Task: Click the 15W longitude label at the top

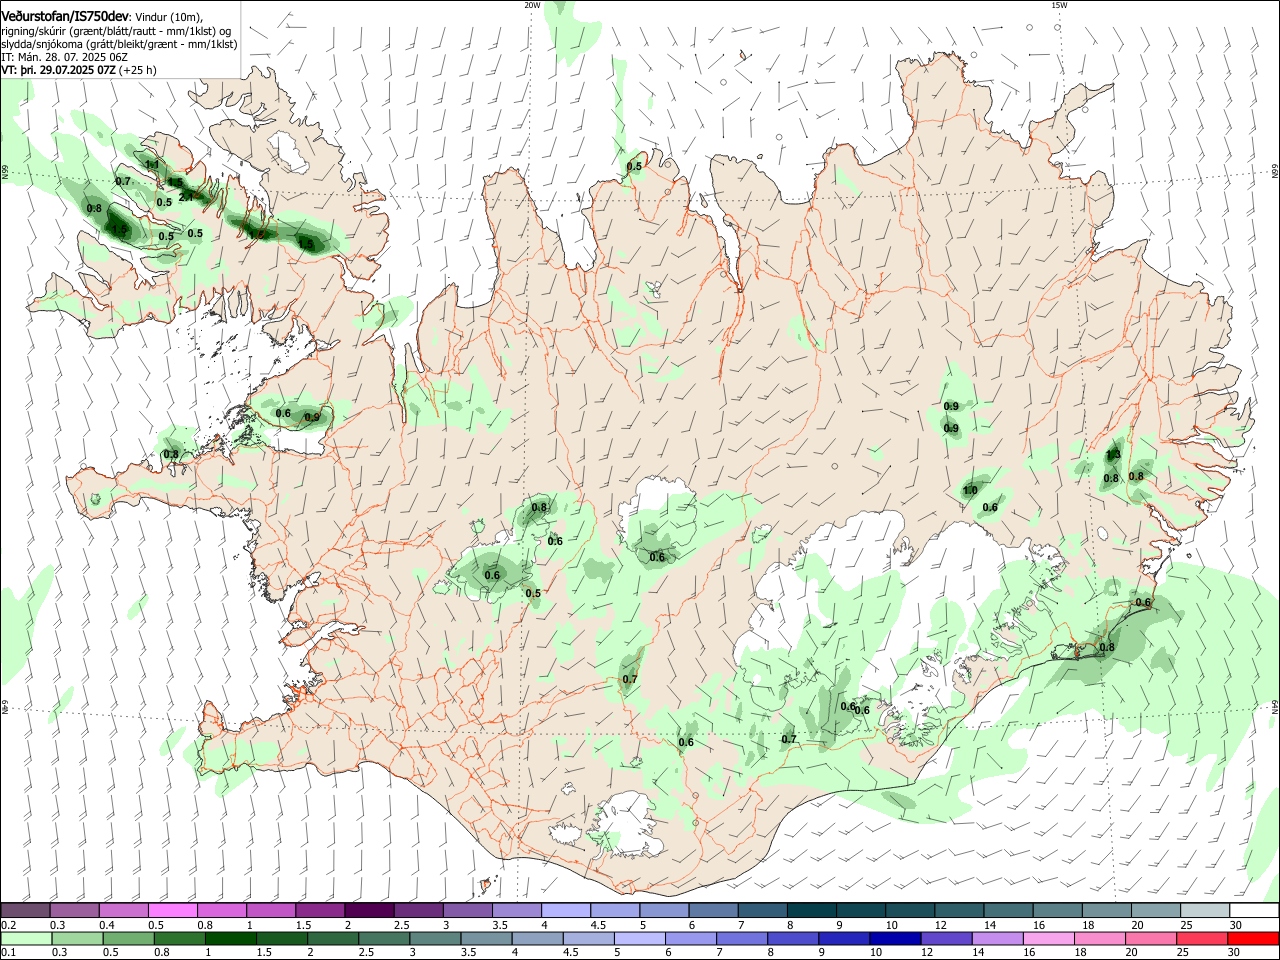Action: click(1059, 5)
